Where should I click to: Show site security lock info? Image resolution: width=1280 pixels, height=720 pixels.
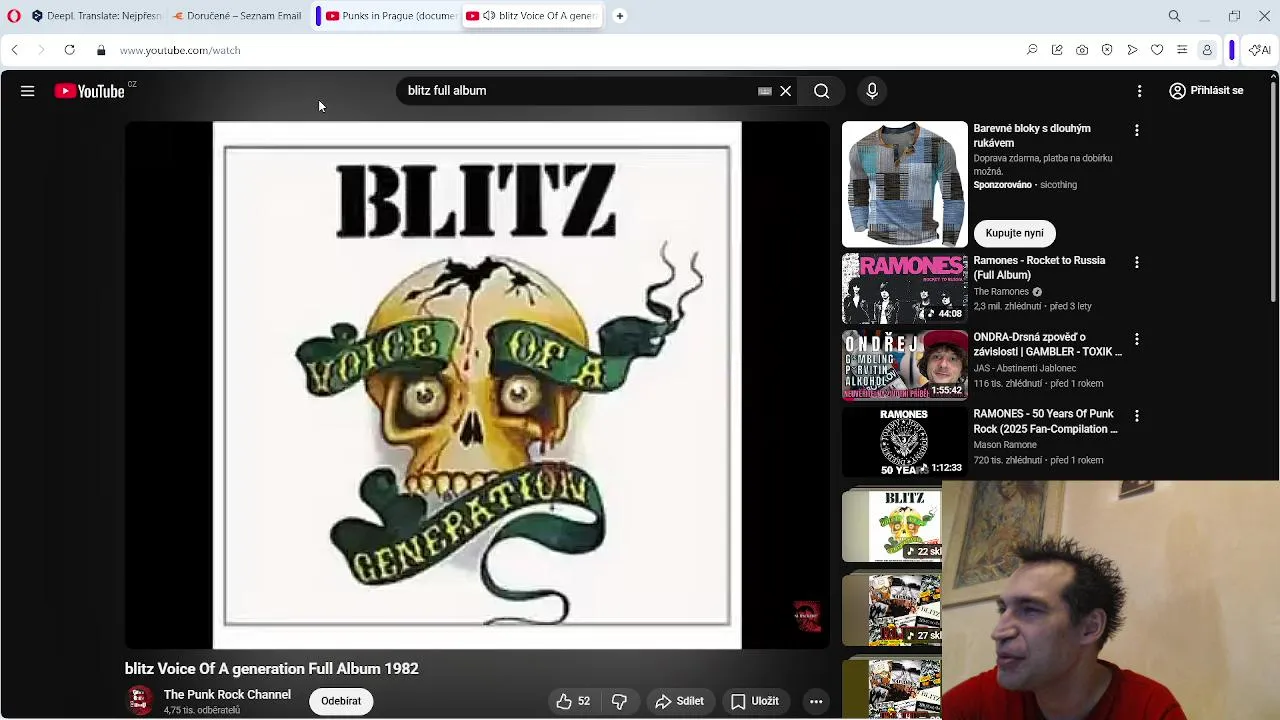[x=101, y=50]
